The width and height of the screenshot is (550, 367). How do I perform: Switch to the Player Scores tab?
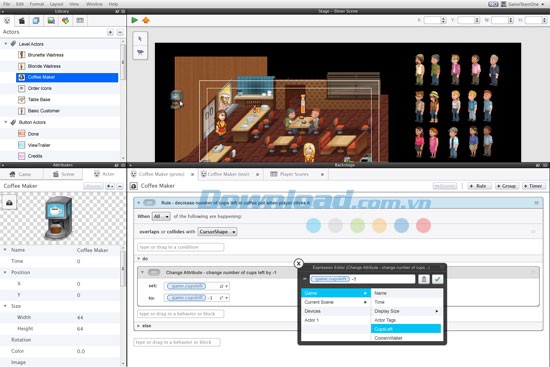point(294,174)
